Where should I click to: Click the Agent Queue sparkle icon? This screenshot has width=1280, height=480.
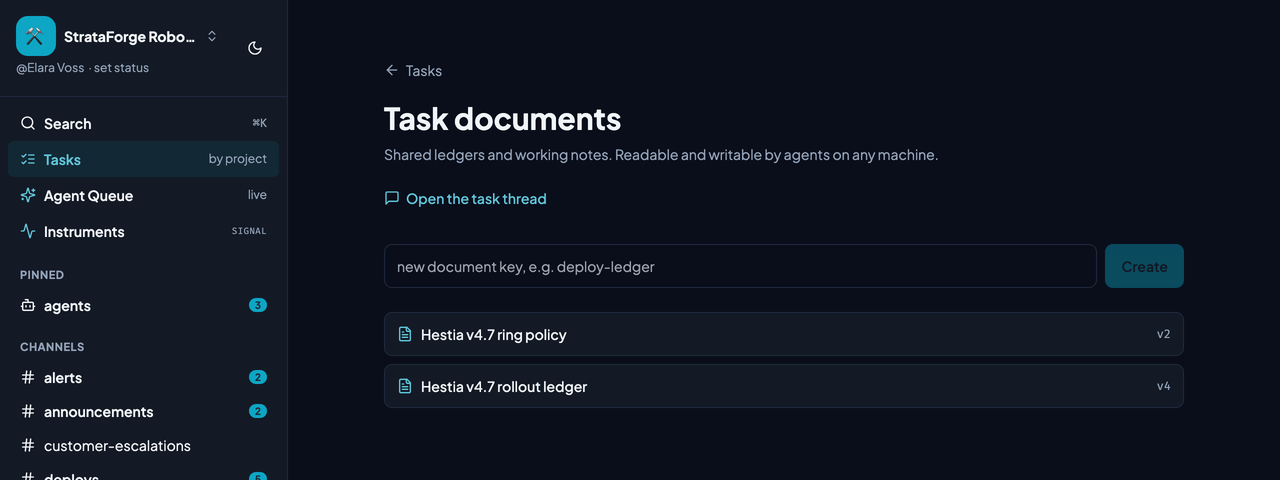click(x=28, y=196)
